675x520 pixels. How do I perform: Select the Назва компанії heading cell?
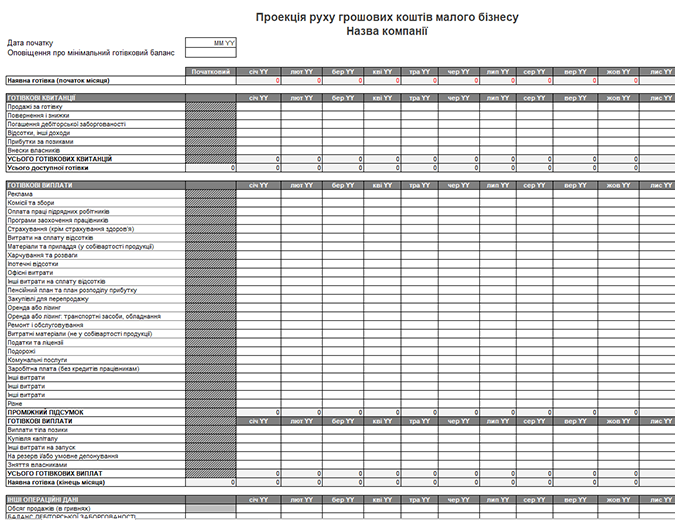[x=387, y=31]
